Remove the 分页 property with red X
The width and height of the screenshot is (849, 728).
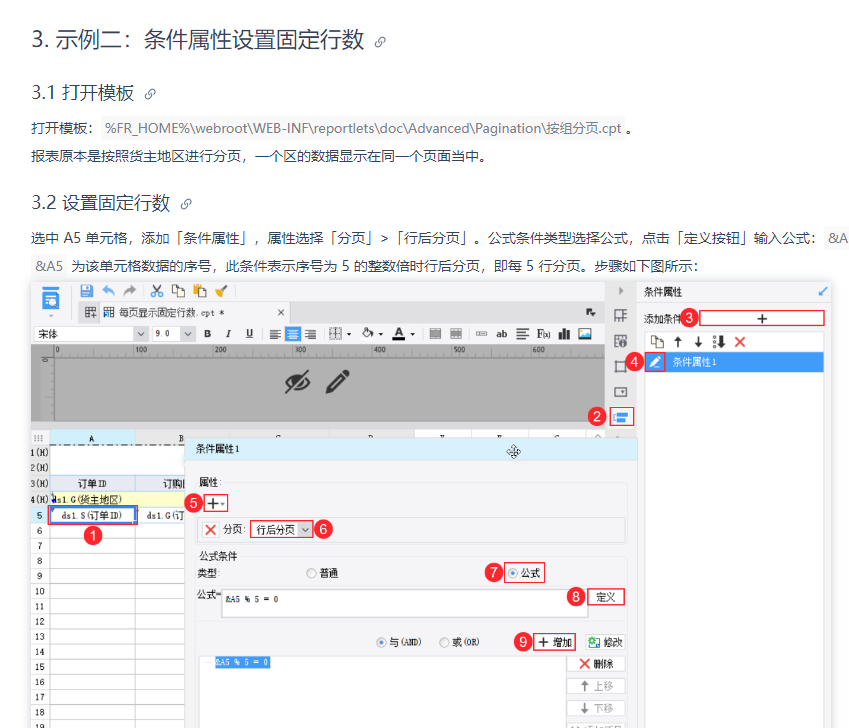coord(211,530)
